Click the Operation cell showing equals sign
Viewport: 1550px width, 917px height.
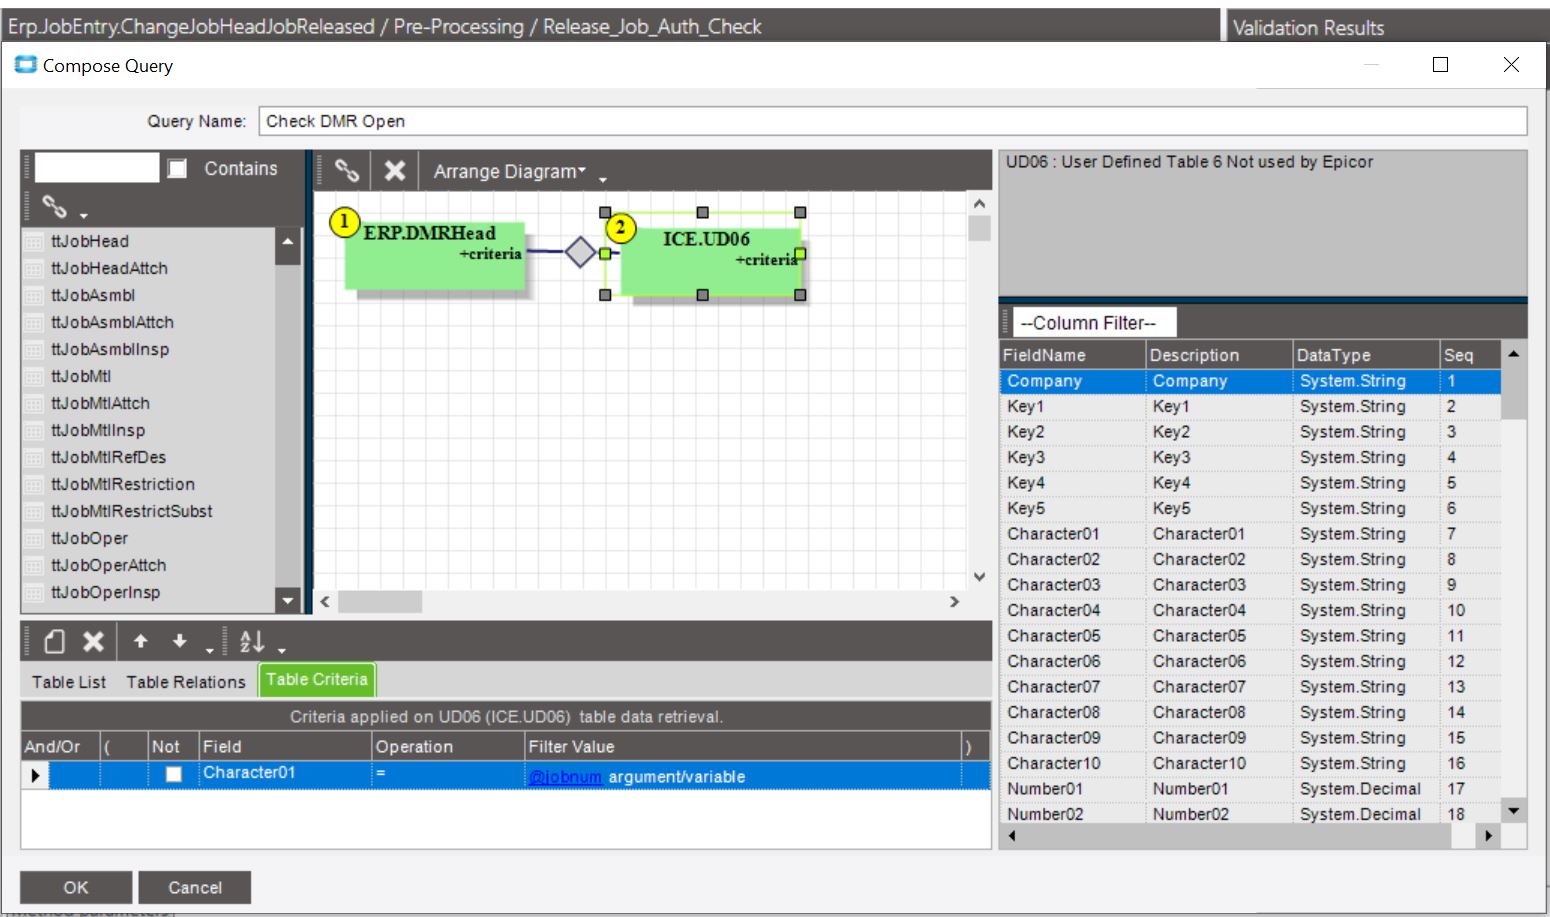pos(448,775)
